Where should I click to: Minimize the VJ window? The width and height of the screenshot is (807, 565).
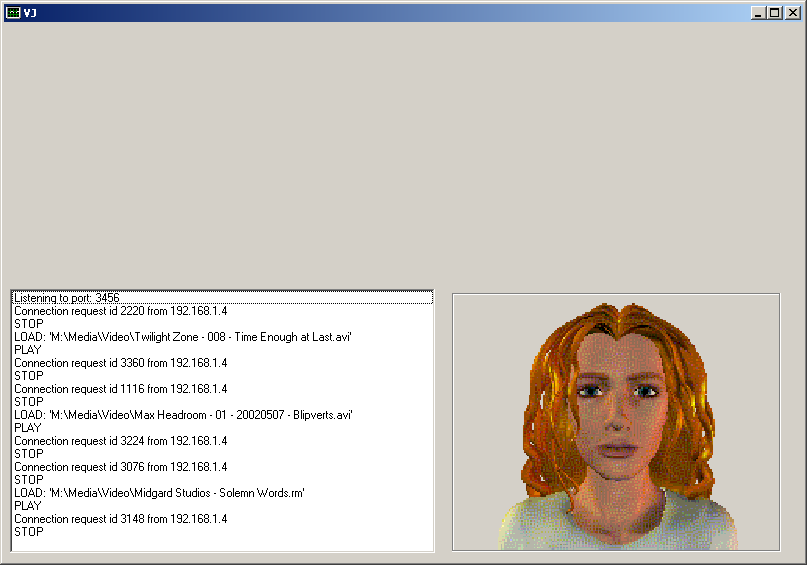[x=759, y=13]
